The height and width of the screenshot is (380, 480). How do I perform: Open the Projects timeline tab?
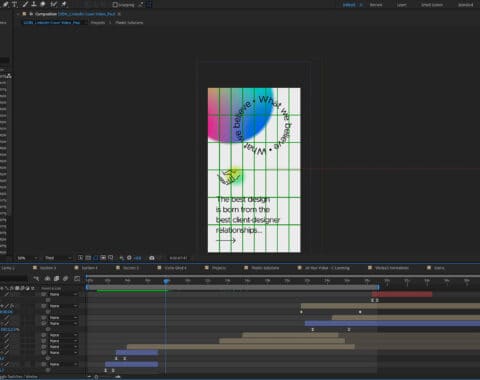coord(219,268)
